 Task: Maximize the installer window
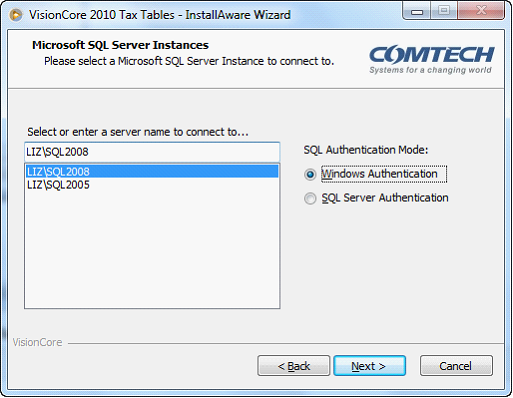click(x=444, y=11)
